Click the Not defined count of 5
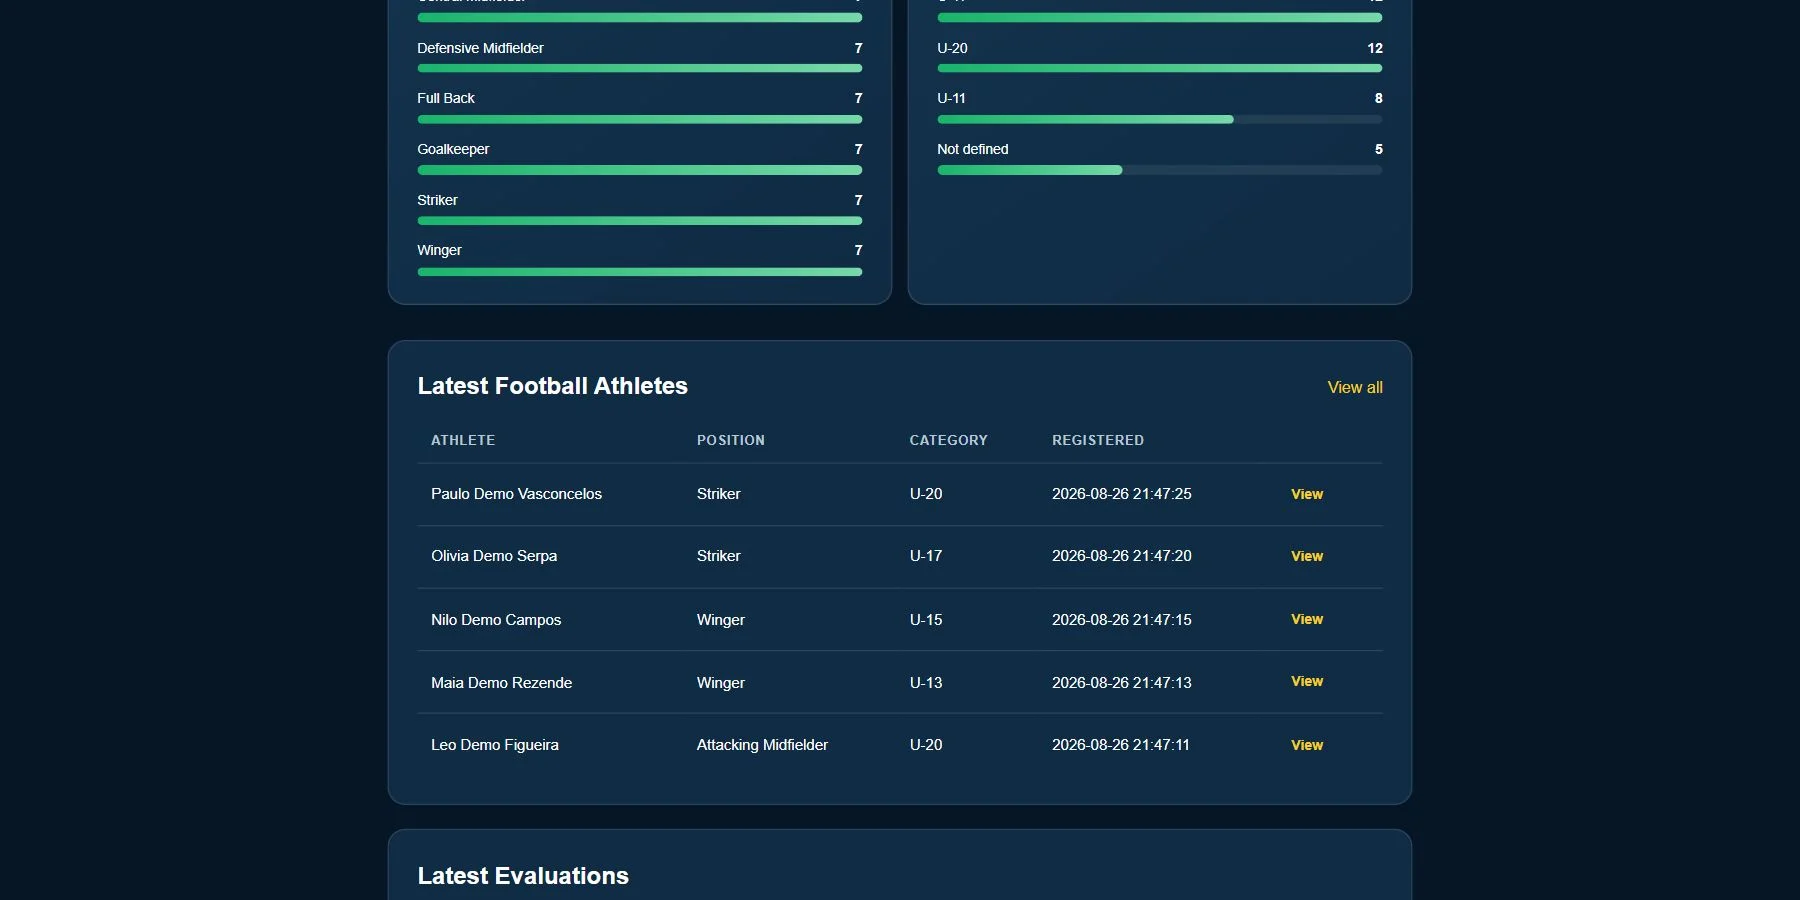The image size is (1800, 900). 1379,149
